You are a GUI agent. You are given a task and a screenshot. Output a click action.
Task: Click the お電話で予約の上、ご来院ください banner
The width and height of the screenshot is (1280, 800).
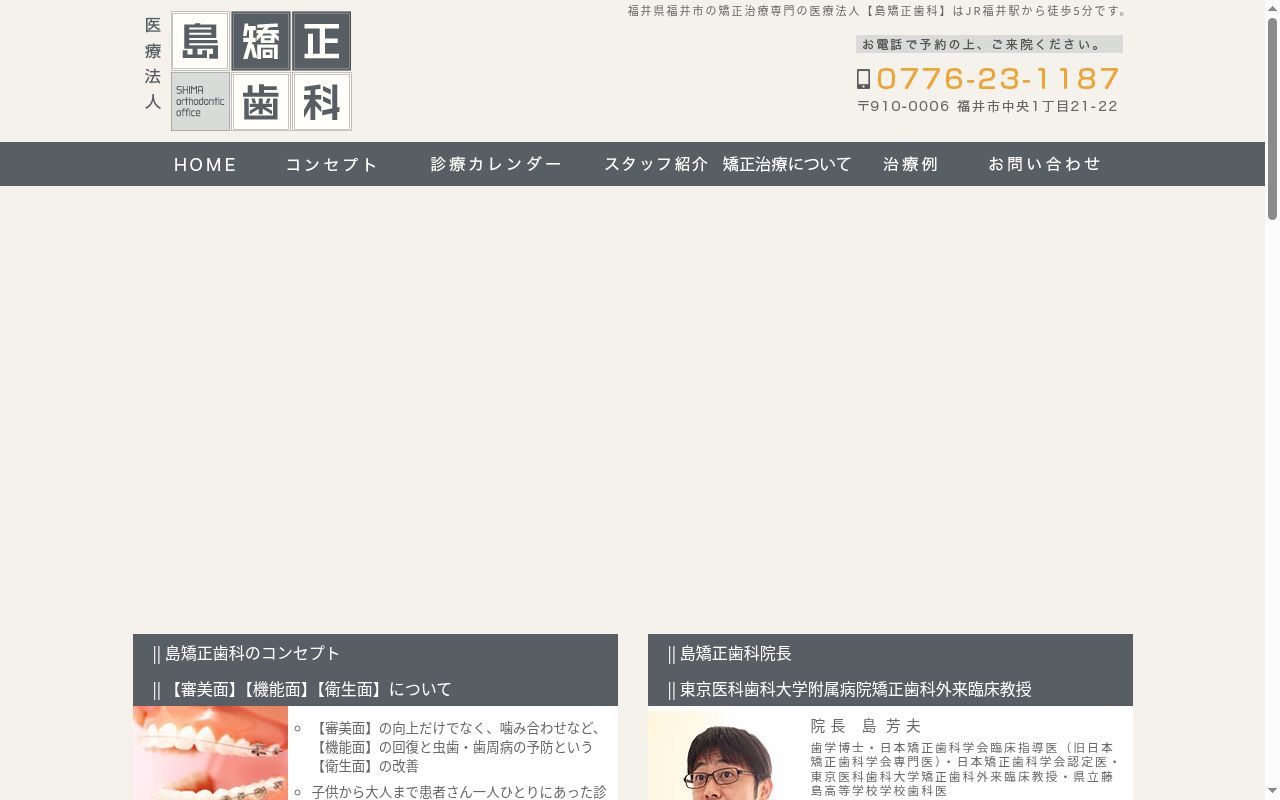pos(989,44)
